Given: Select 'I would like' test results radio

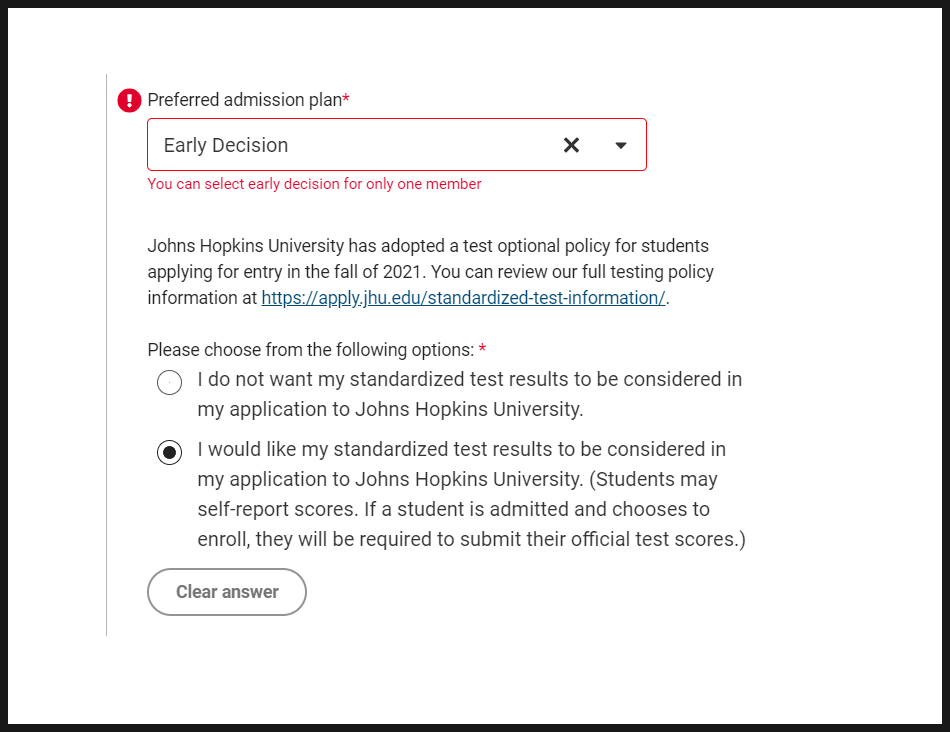Looking at the screenshot, I should tap(170, 452).
